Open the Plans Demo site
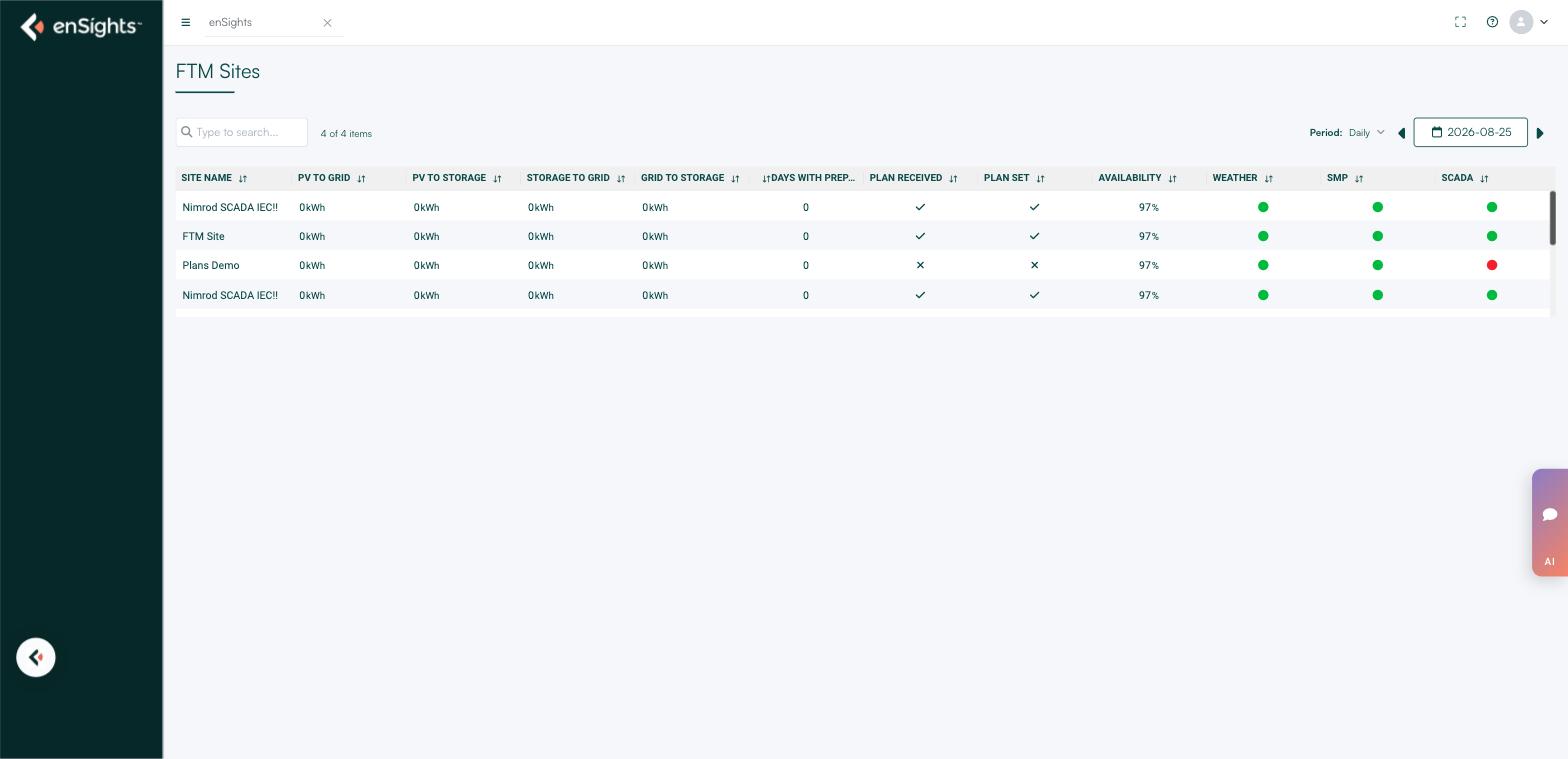 (x=210, y=266)
